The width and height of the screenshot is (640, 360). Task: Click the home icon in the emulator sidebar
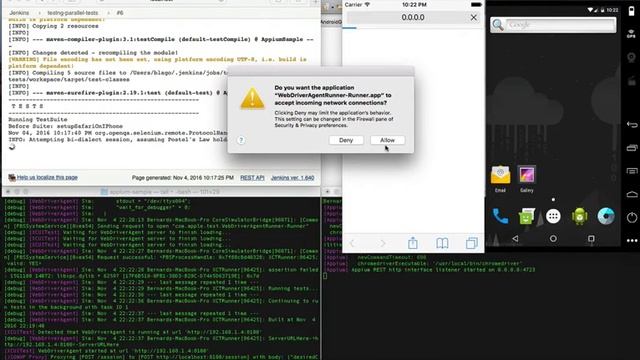[x=632, y=194]
